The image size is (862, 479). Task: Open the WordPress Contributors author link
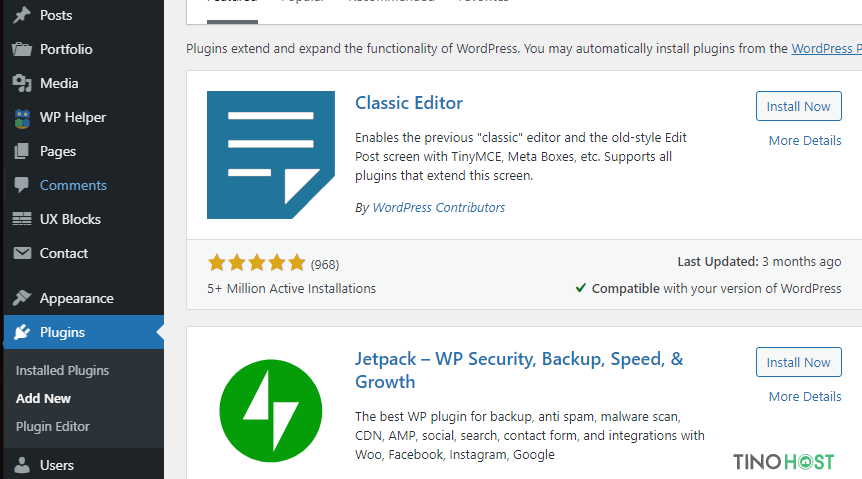click(x=439, y=207)
